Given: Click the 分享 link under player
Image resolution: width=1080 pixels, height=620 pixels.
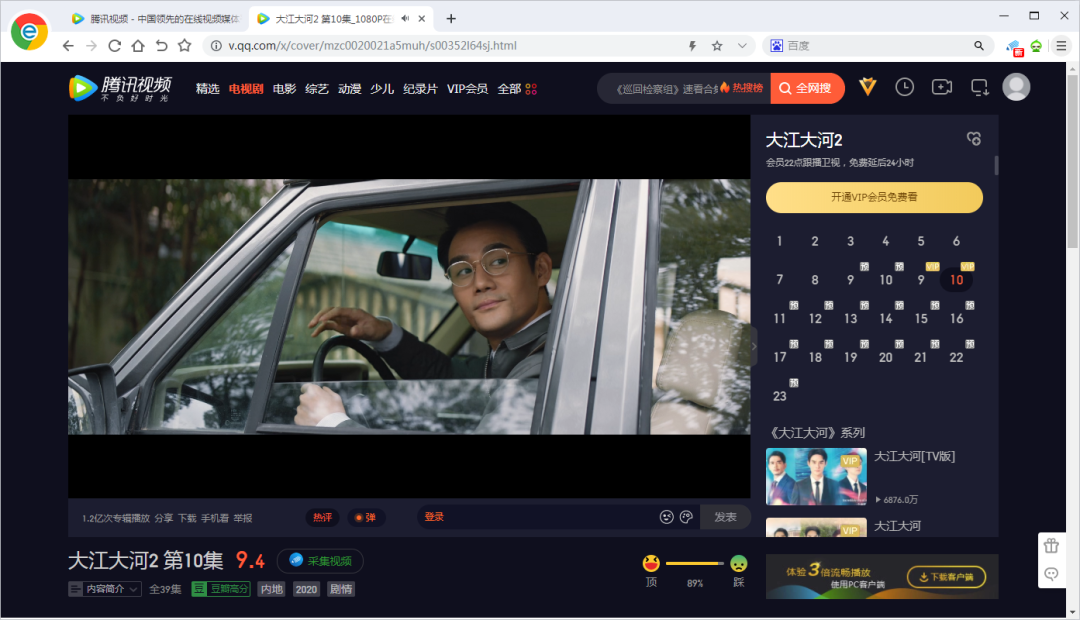Looking at the screenshot, I should 164,518.
